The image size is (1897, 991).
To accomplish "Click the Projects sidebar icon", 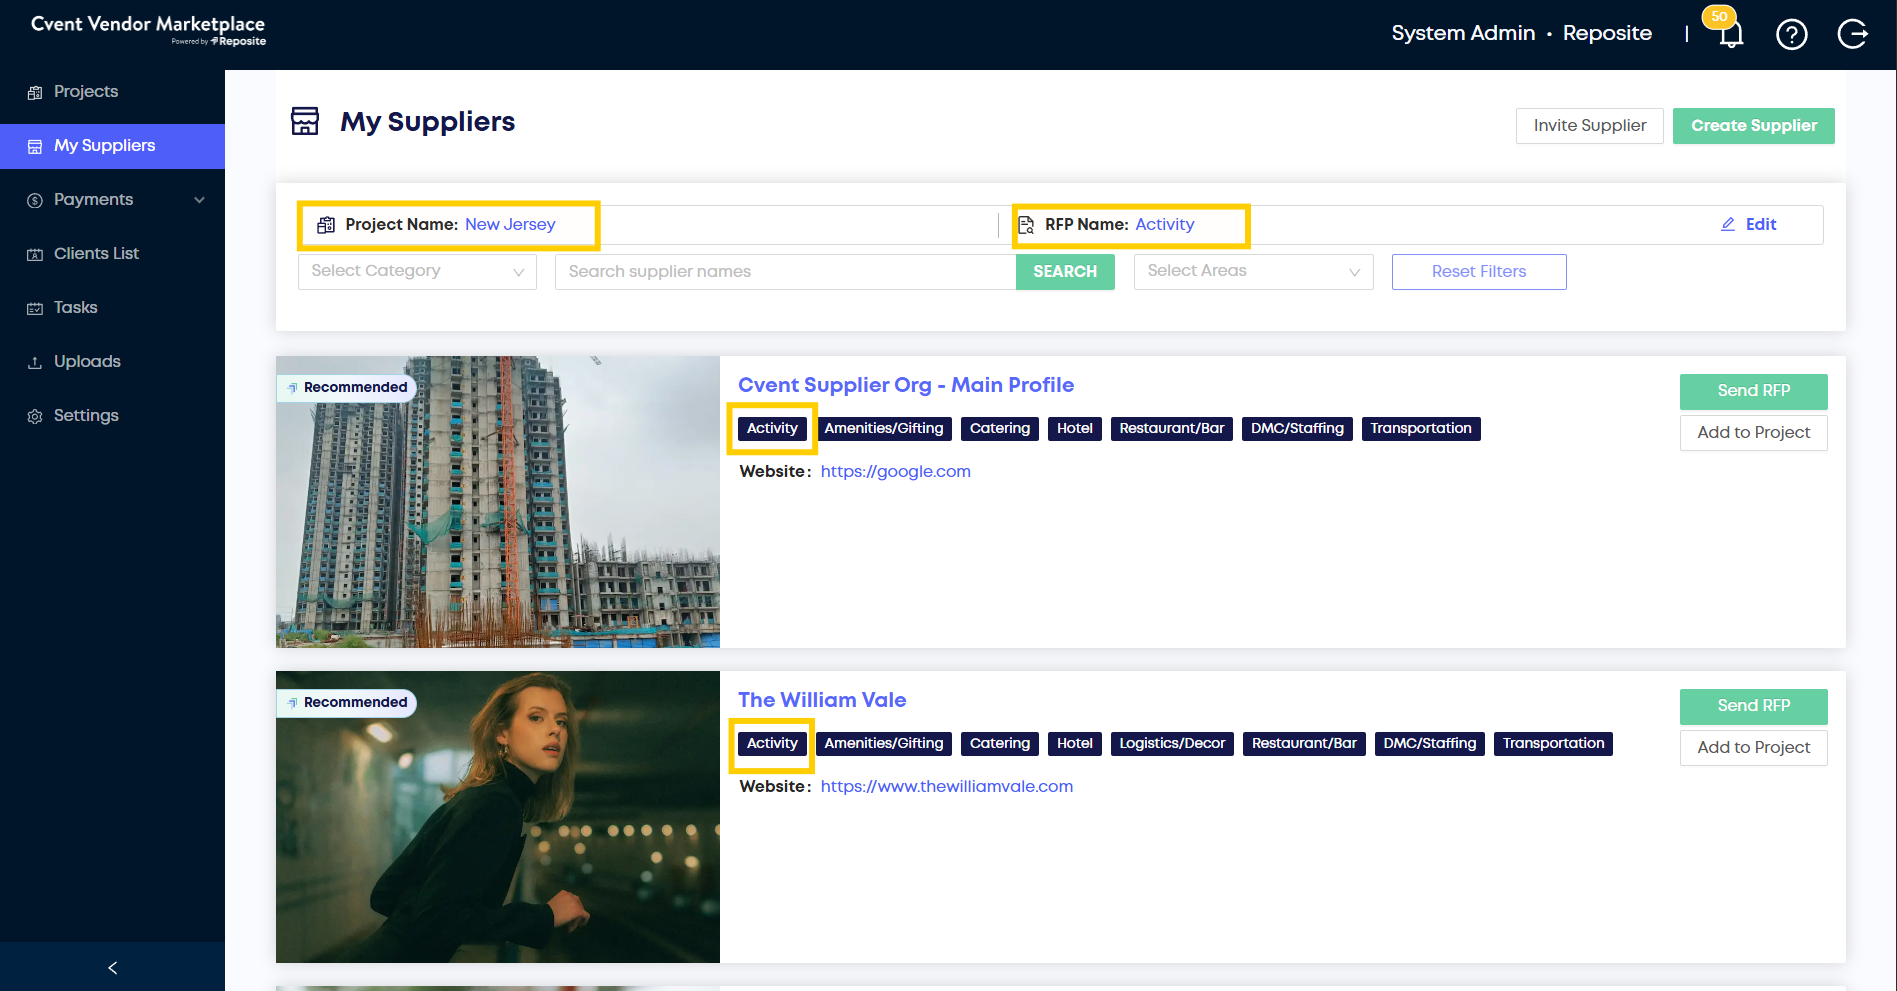I will click(x=35, y=92).
